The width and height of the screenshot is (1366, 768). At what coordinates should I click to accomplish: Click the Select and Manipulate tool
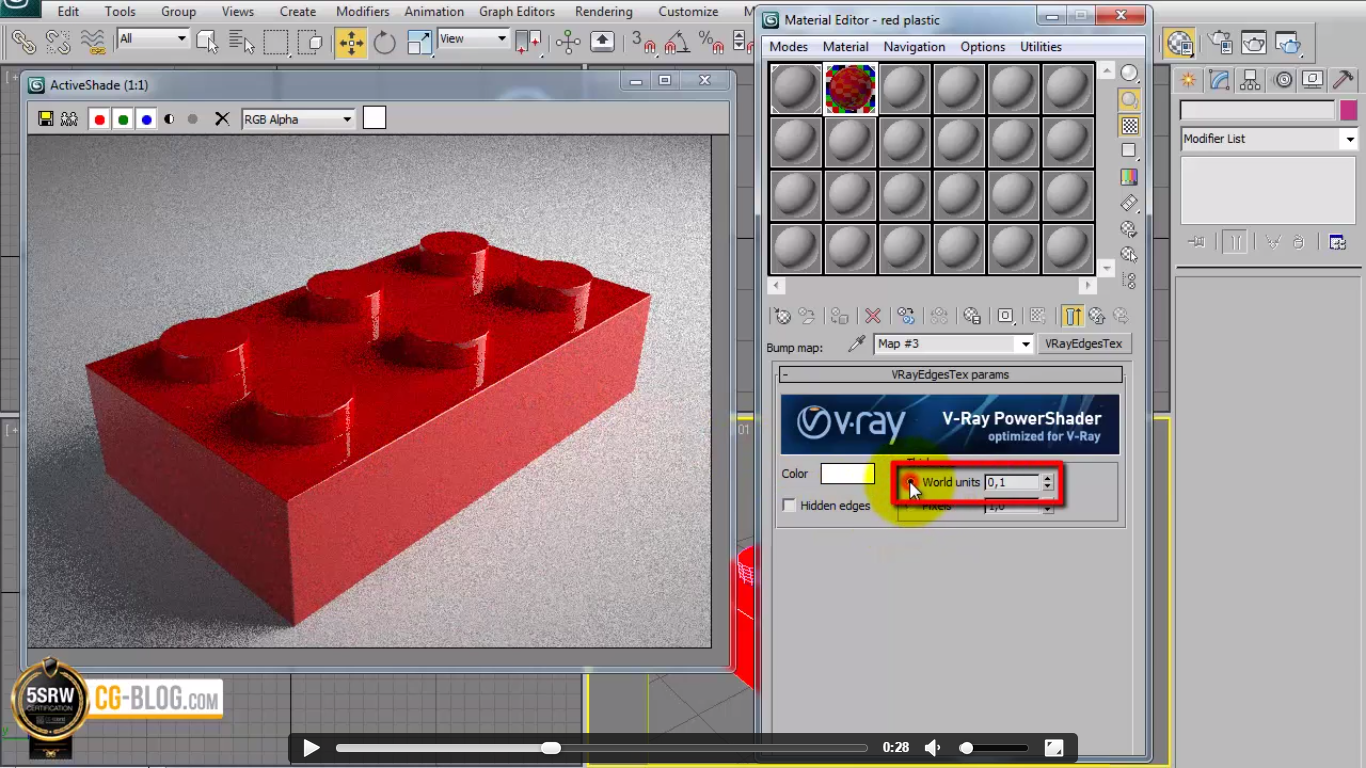tap(568, 42)
